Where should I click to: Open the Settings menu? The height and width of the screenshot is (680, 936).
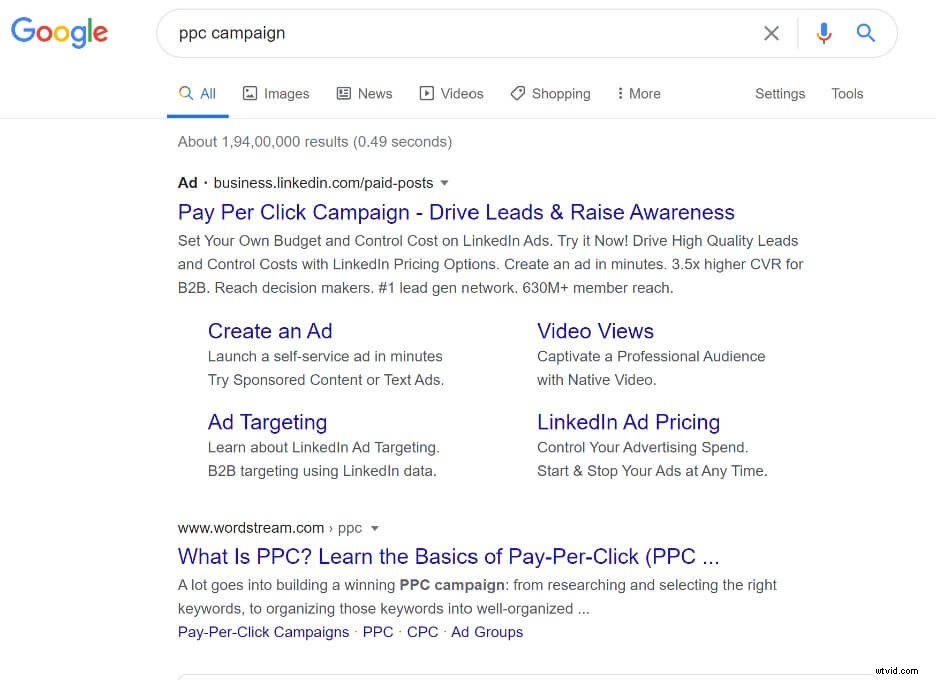780,93
